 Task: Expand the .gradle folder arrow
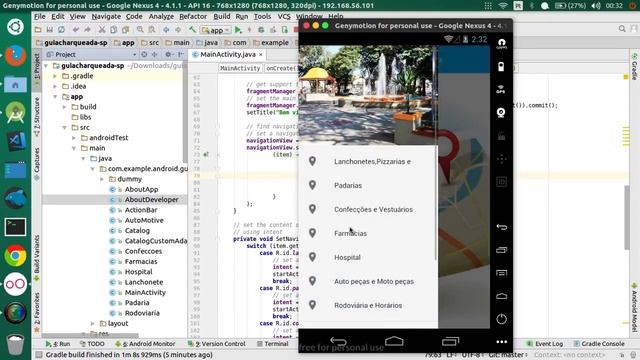(x=55, y=76)
